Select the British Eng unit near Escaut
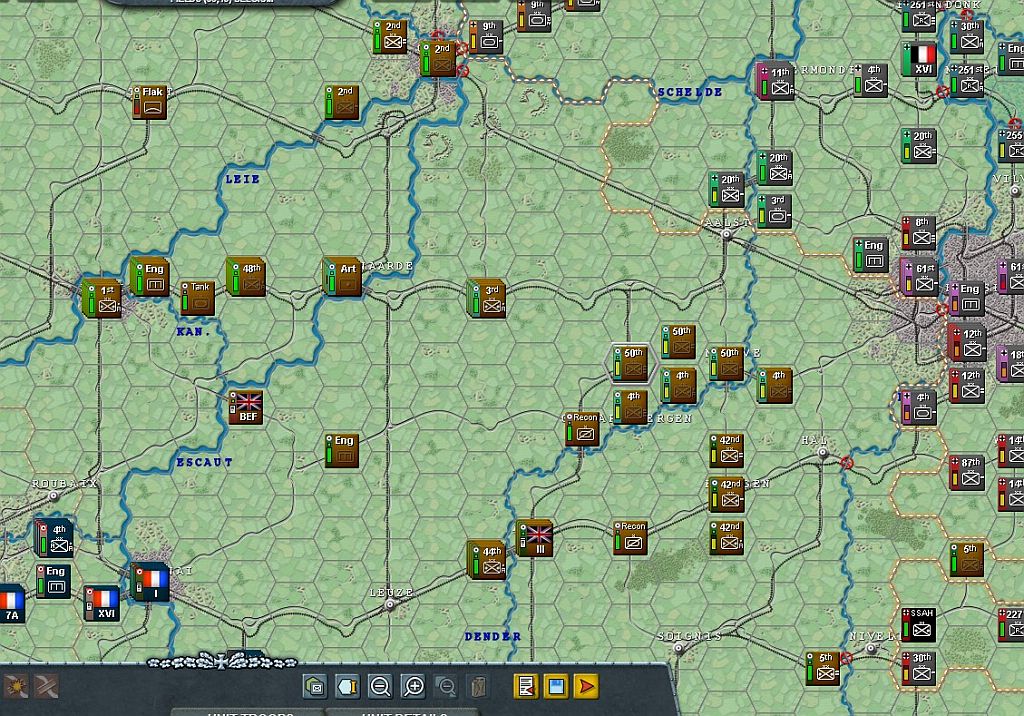Viewport: 1024px width, 716px height. click(342, 451)
